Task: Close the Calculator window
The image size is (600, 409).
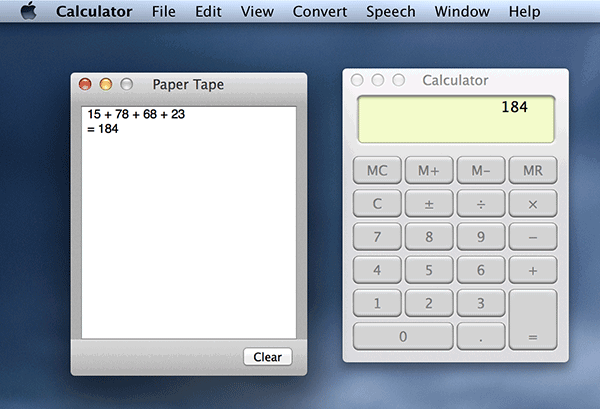Action: coord(357,80)
